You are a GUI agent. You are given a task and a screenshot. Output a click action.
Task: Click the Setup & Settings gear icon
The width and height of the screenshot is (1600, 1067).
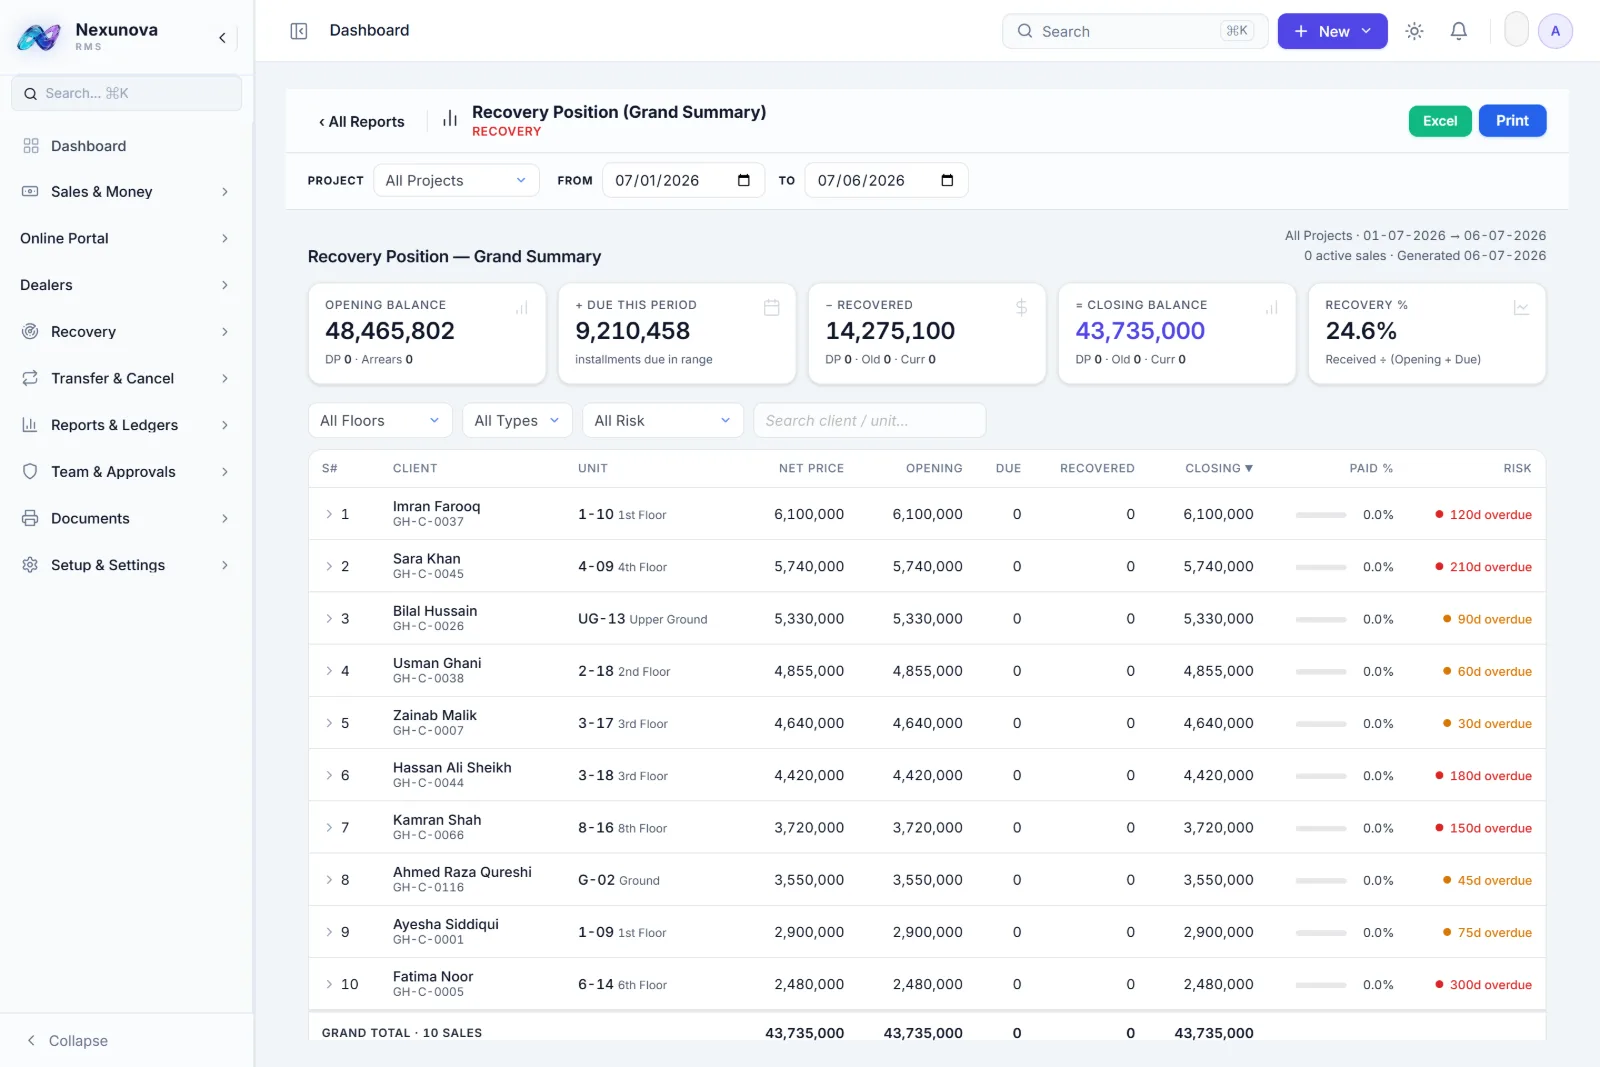pyautogui.click(x=30, y=565)
